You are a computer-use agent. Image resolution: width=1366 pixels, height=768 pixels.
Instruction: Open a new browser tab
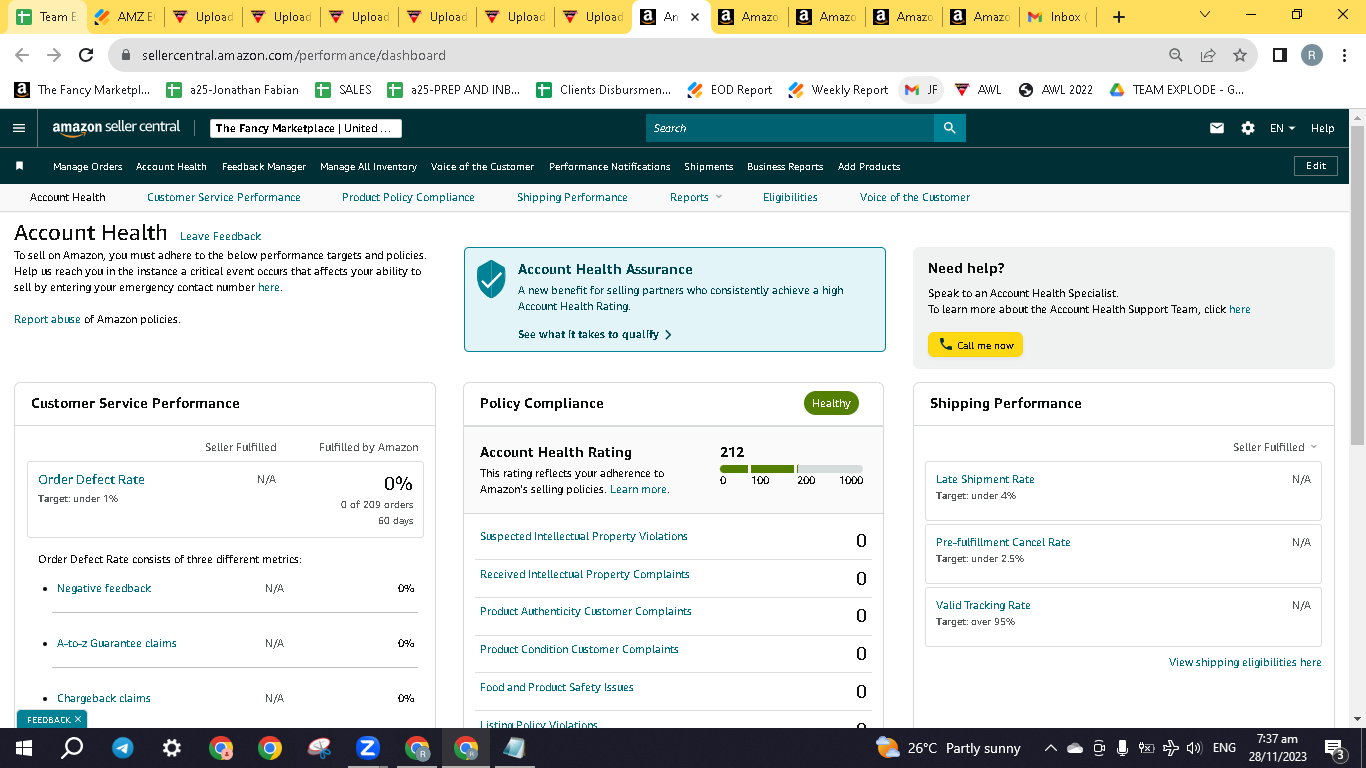pyautogui.click(x=1119, y=17)
